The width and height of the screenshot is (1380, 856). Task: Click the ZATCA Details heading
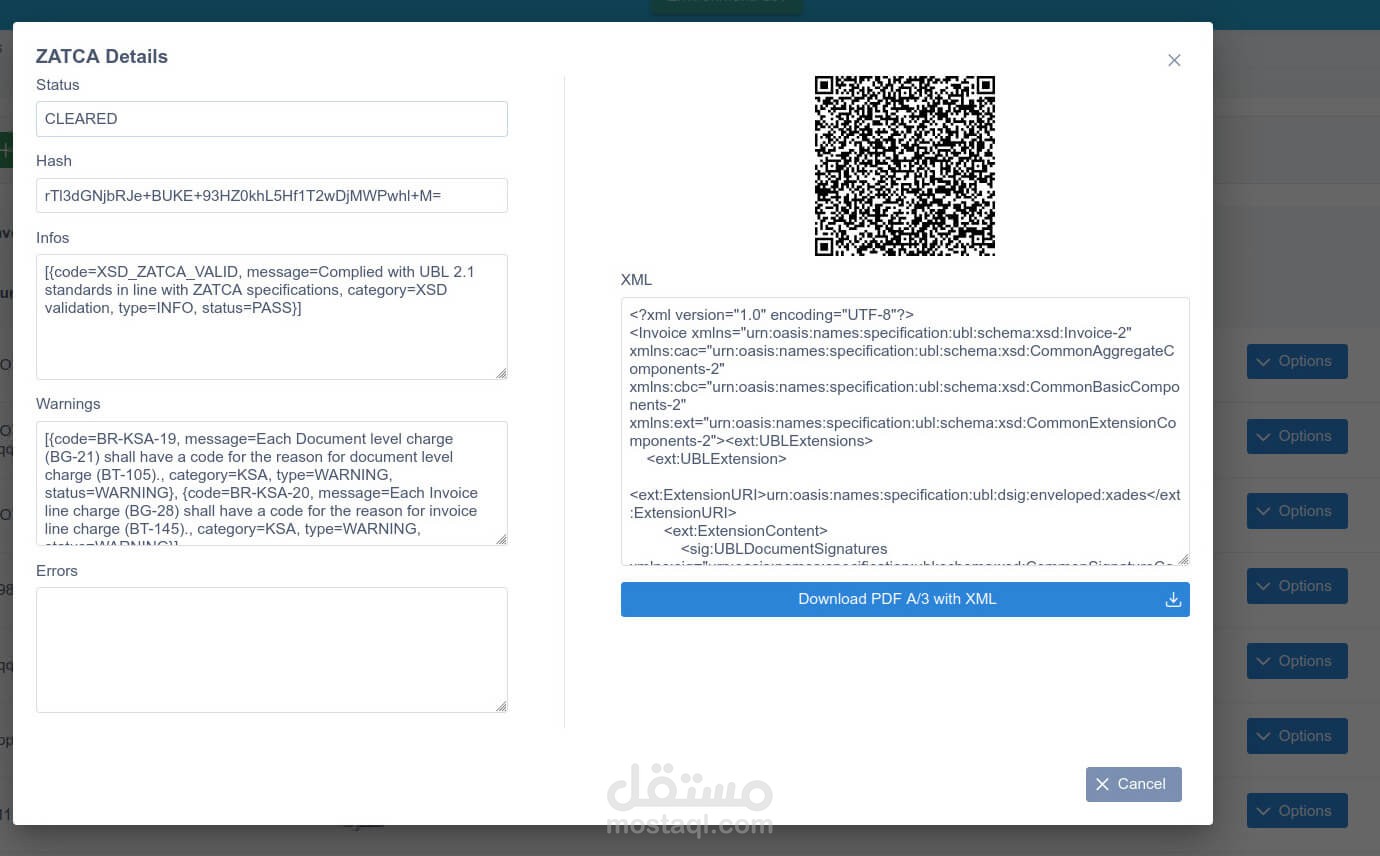(x=102, y=57)
